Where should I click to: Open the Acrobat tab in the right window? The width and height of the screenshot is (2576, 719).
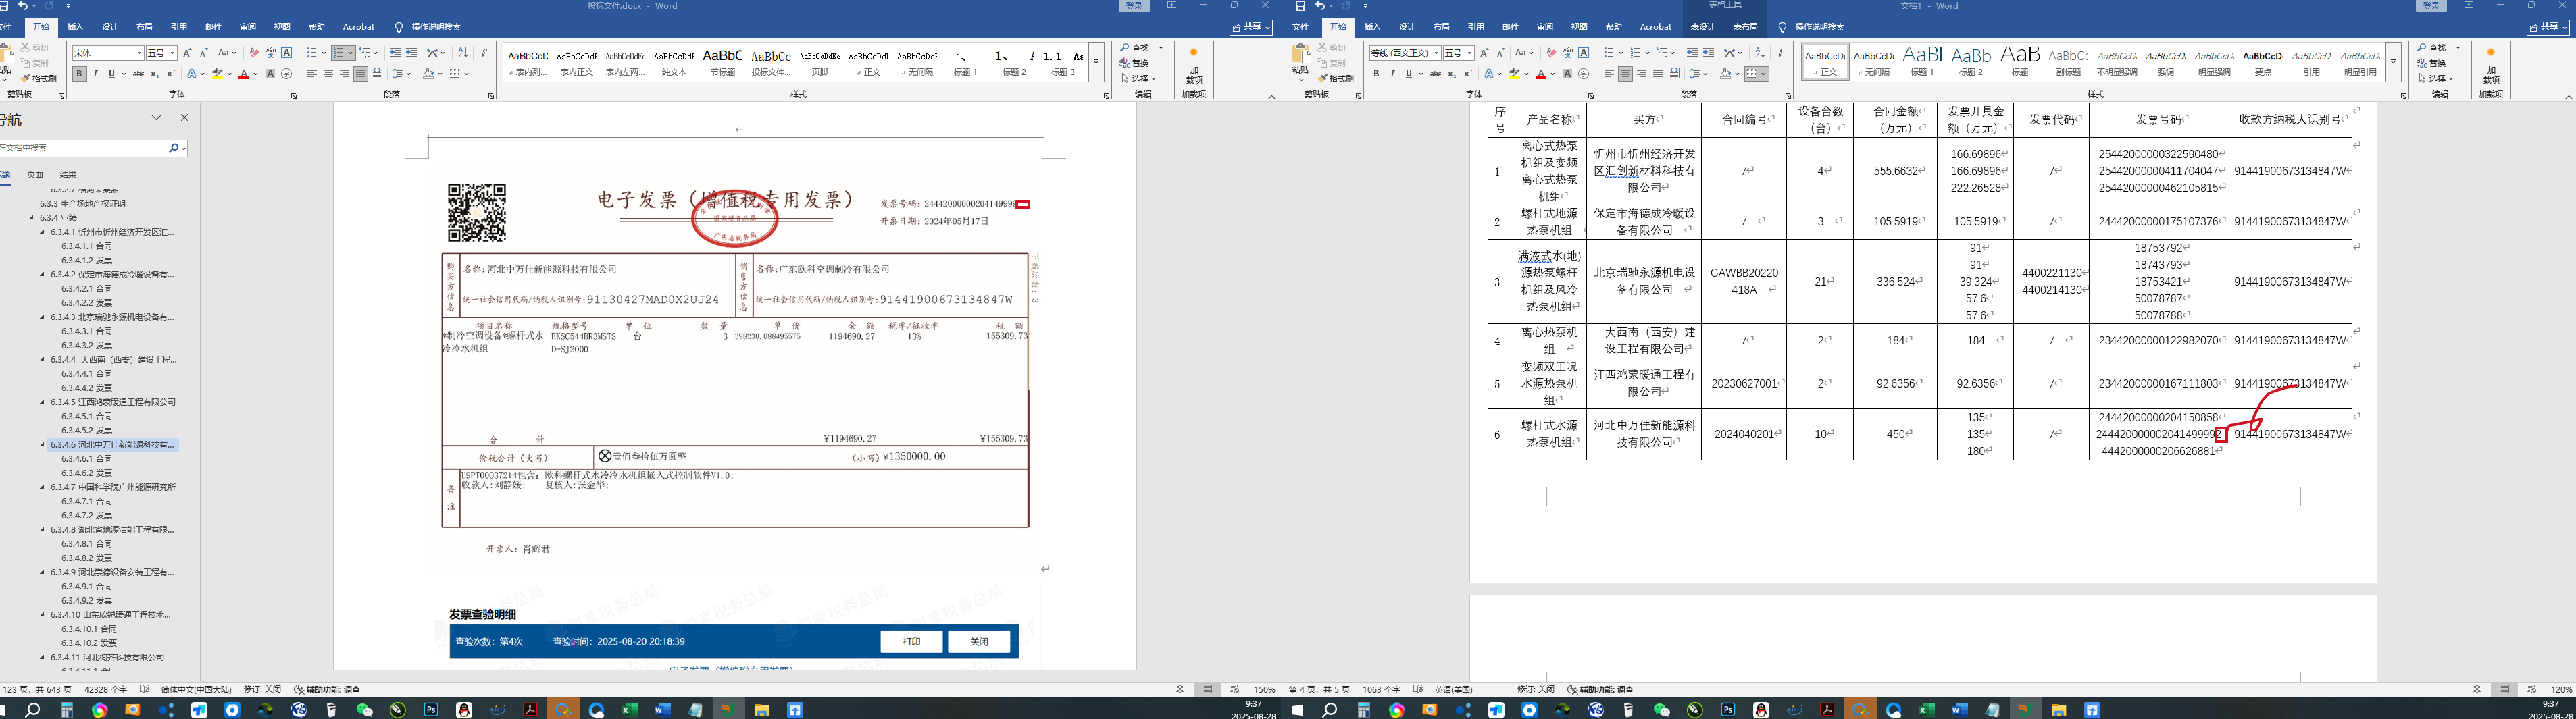coord(1655,27)
